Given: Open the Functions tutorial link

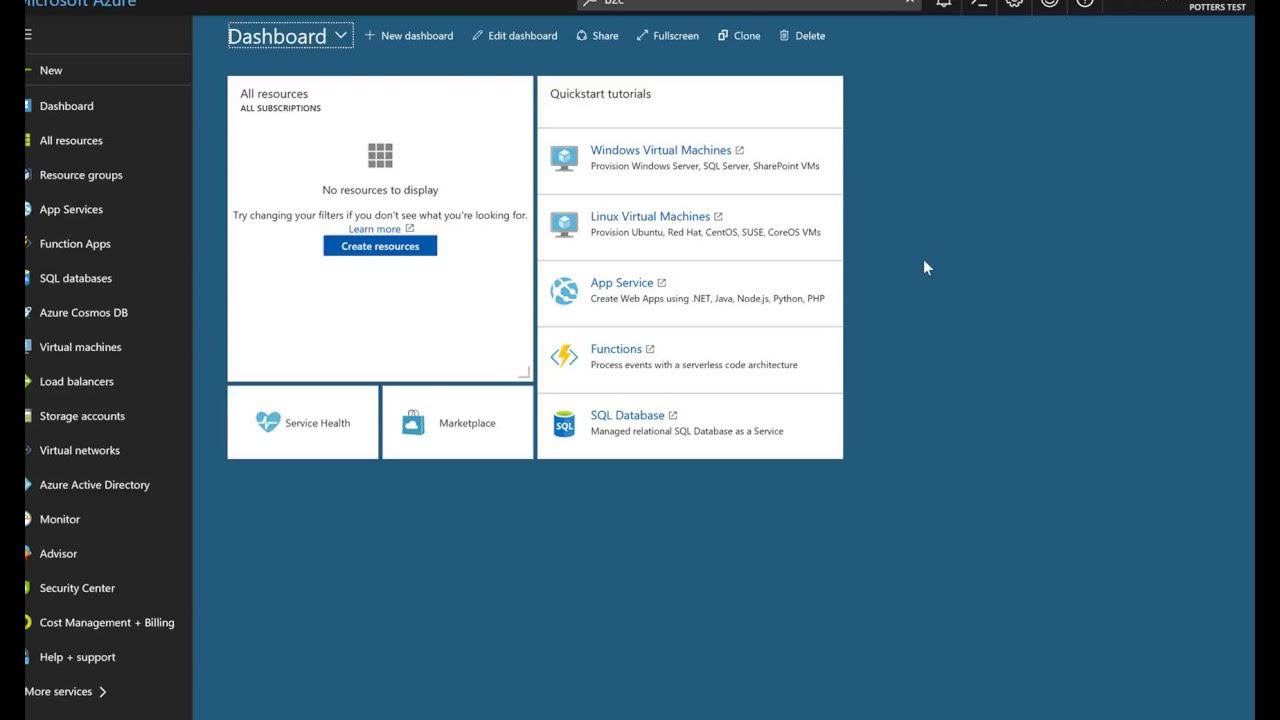Looking at the screenshot, I should pyautogui.click(x=616, y=349).
